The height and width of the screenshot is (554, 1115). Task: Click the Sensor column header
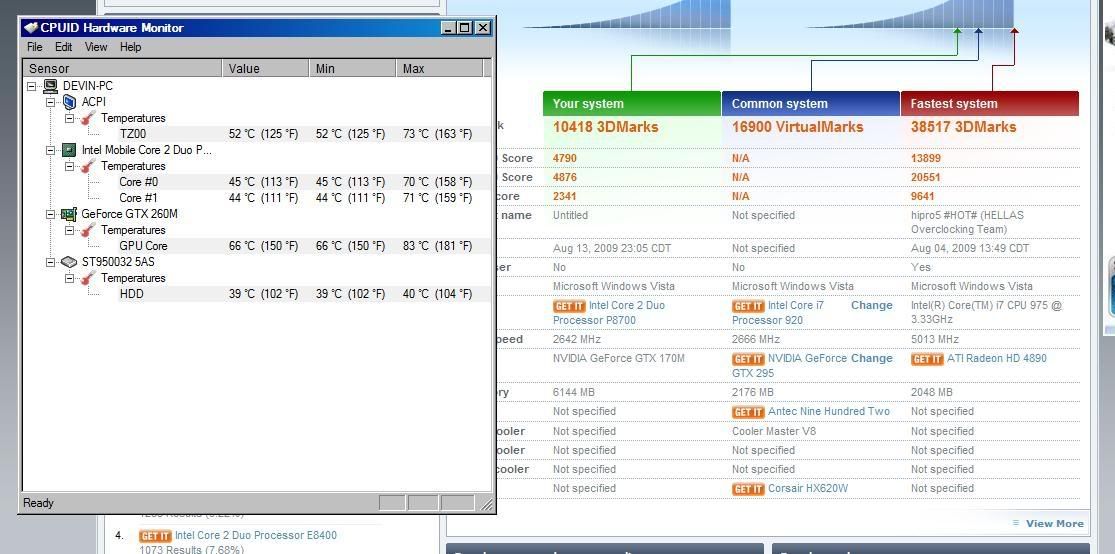(x=123, y=68)
